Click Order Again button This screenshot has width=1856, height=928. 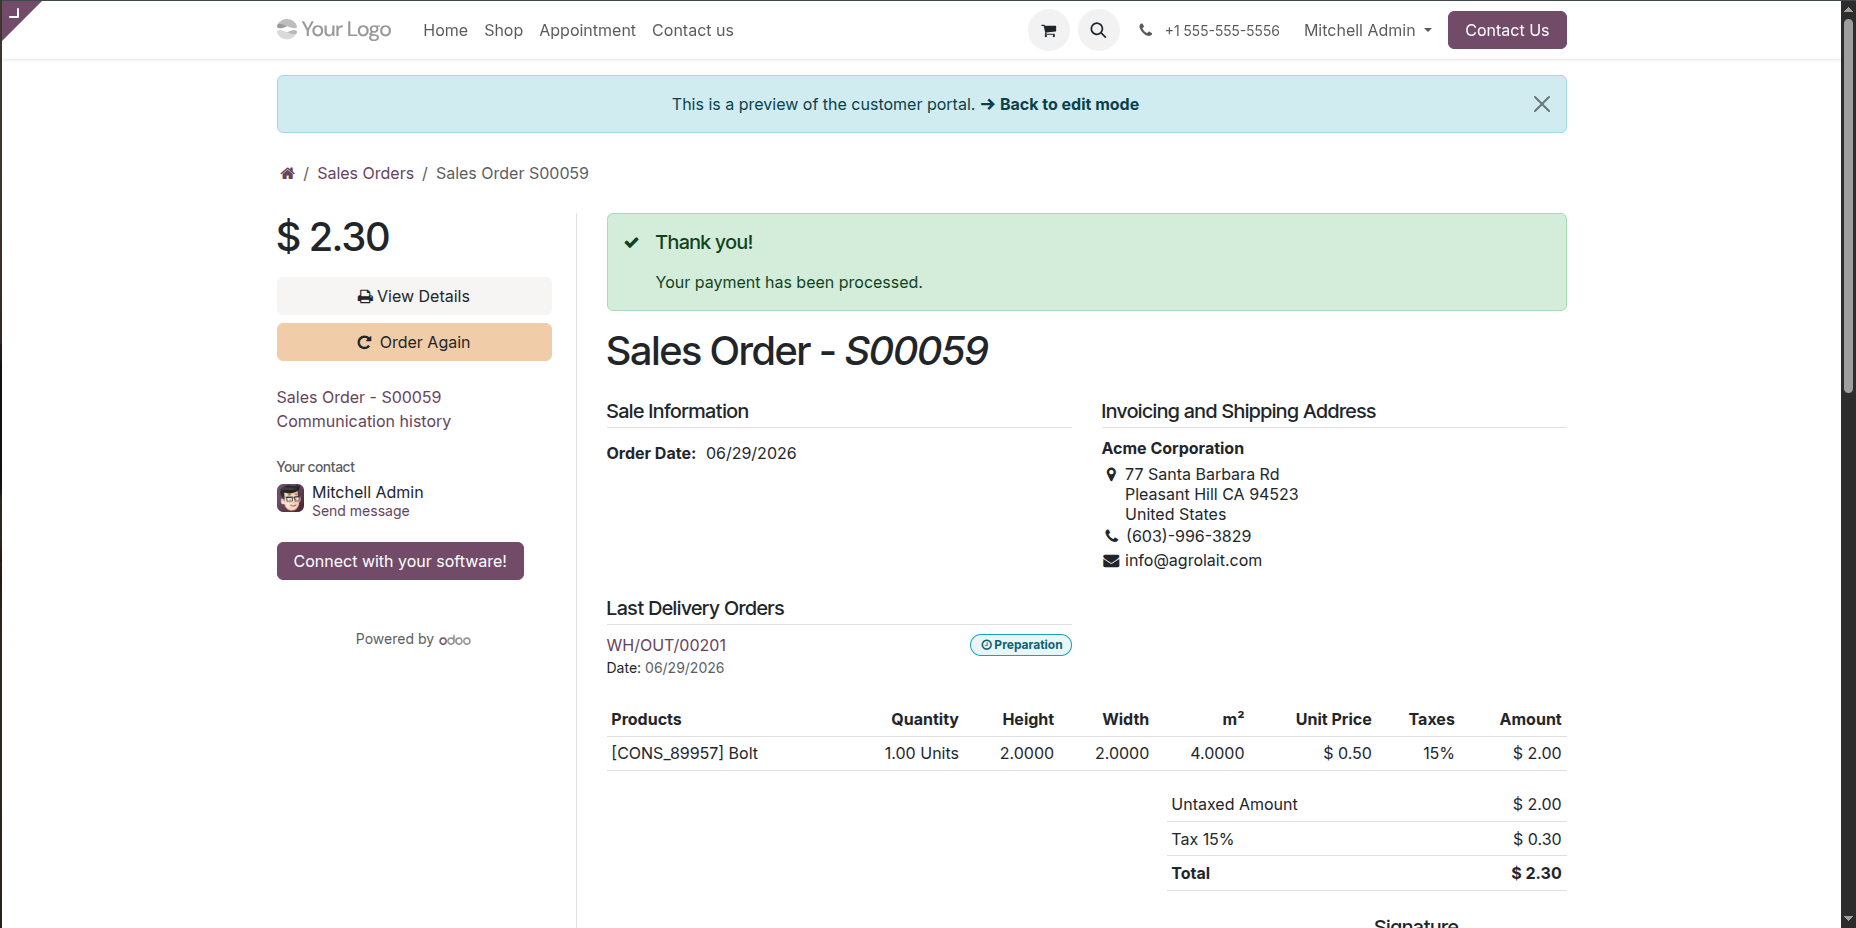[x=414, y=342]
